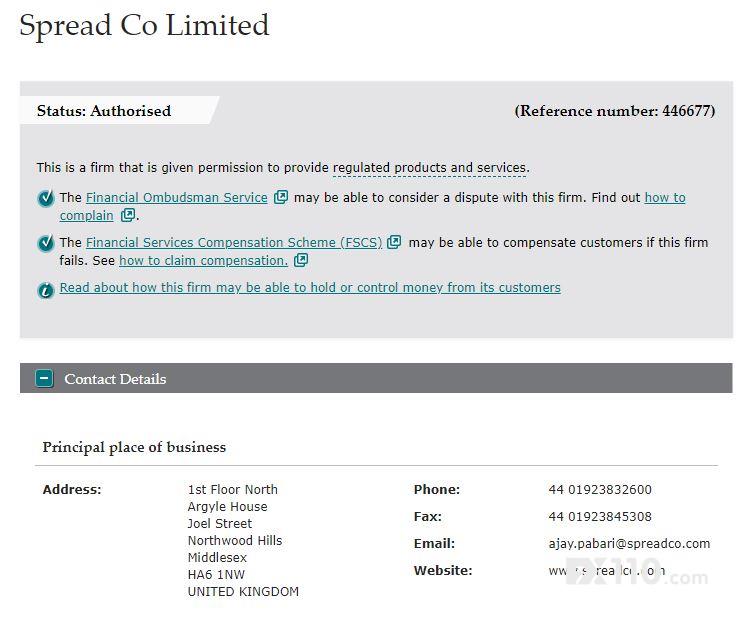Click the info icon beside 'Read about' link

coord(46,290)
